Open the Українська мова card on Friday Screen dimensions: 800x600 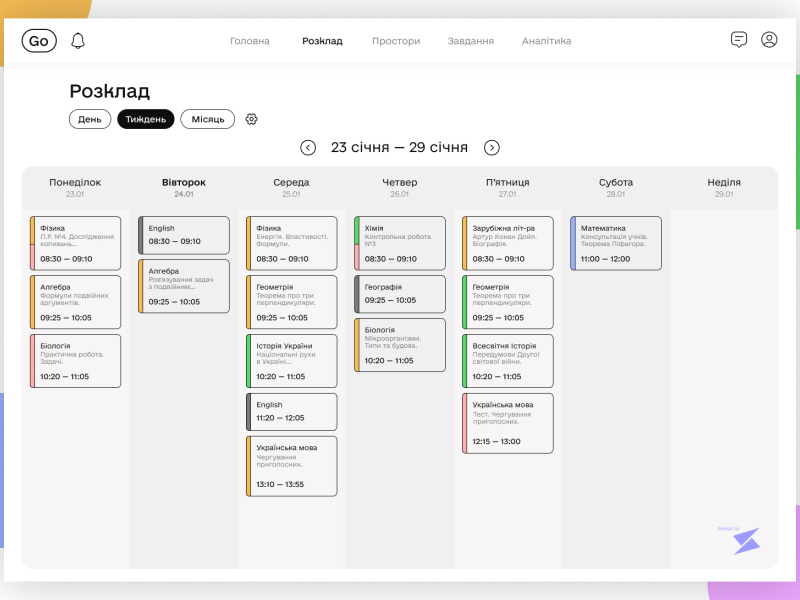pyautogui.click(x=507, y=423)
